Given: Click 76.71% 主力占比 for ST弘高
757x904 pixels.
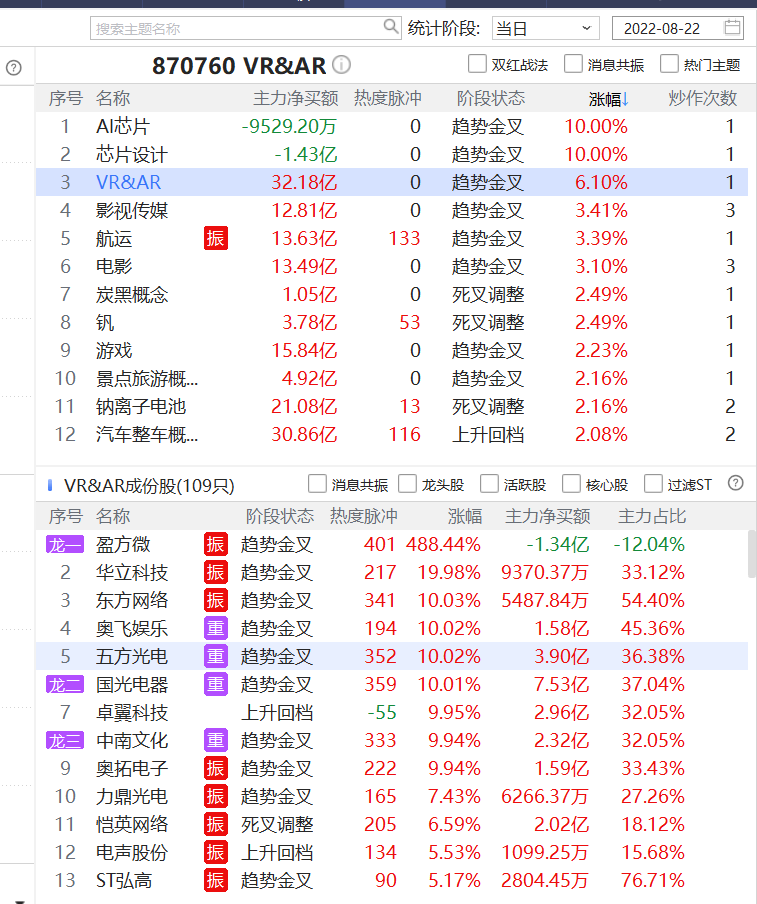Looking at the screenshot, I should click(x=653, y=880).
